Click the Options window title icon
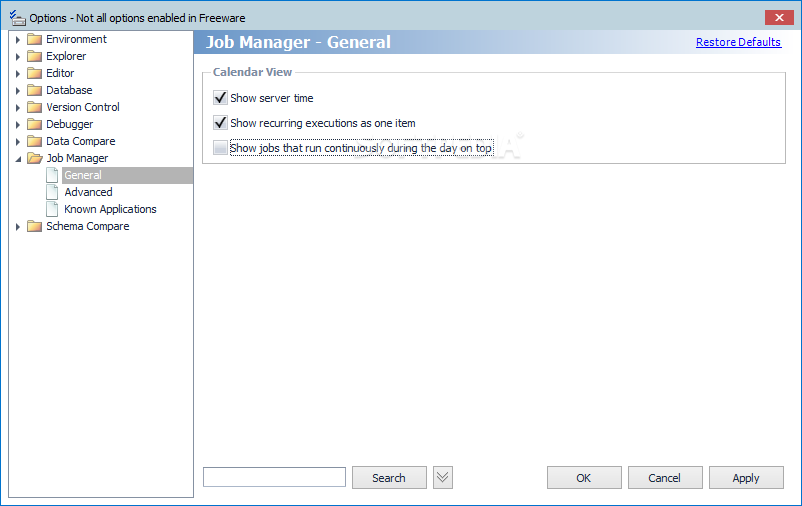 click(17, 18)
